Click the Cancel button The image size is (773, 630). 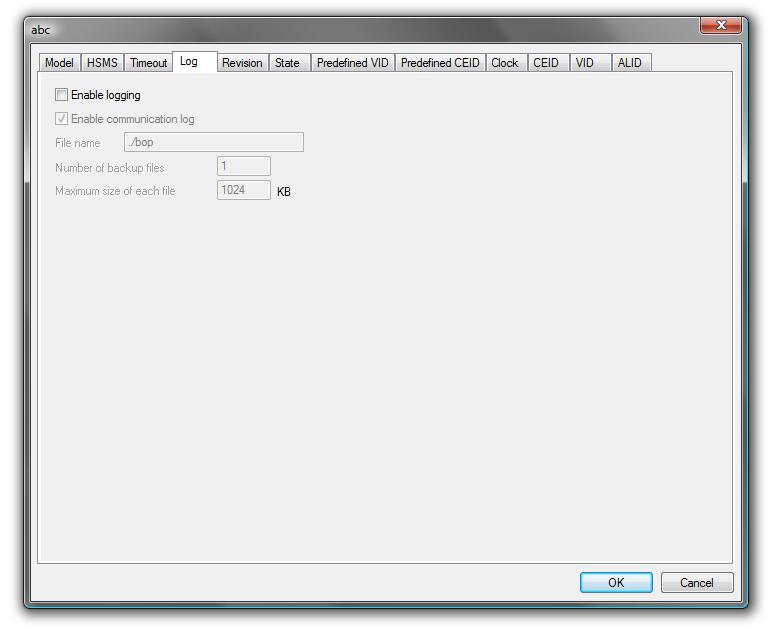pyautogui.click(x=696, y=583)
